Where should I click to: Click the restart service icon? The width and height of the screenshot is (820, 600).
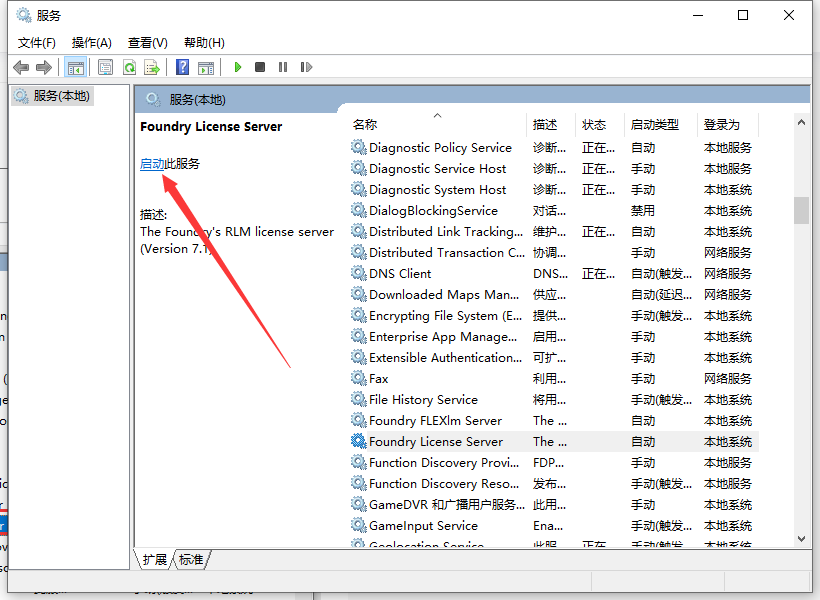pos(306,67)
